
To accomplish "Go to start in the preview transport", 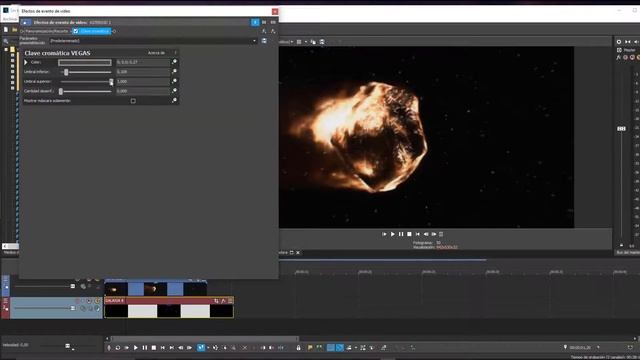I will [x=418, y=234].
